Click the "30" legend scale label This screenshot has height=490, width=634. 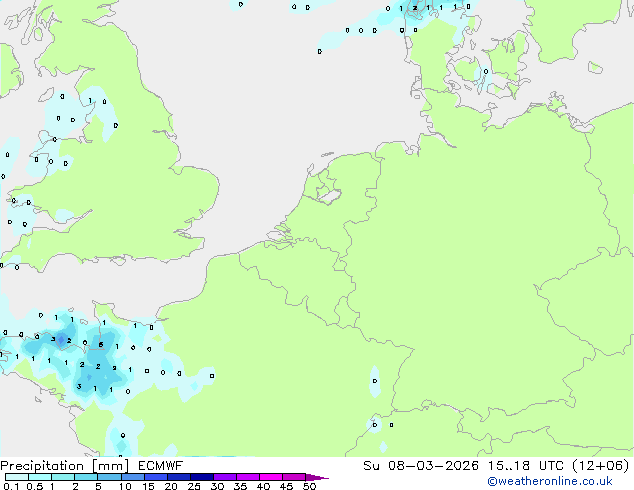pos(217,486)
